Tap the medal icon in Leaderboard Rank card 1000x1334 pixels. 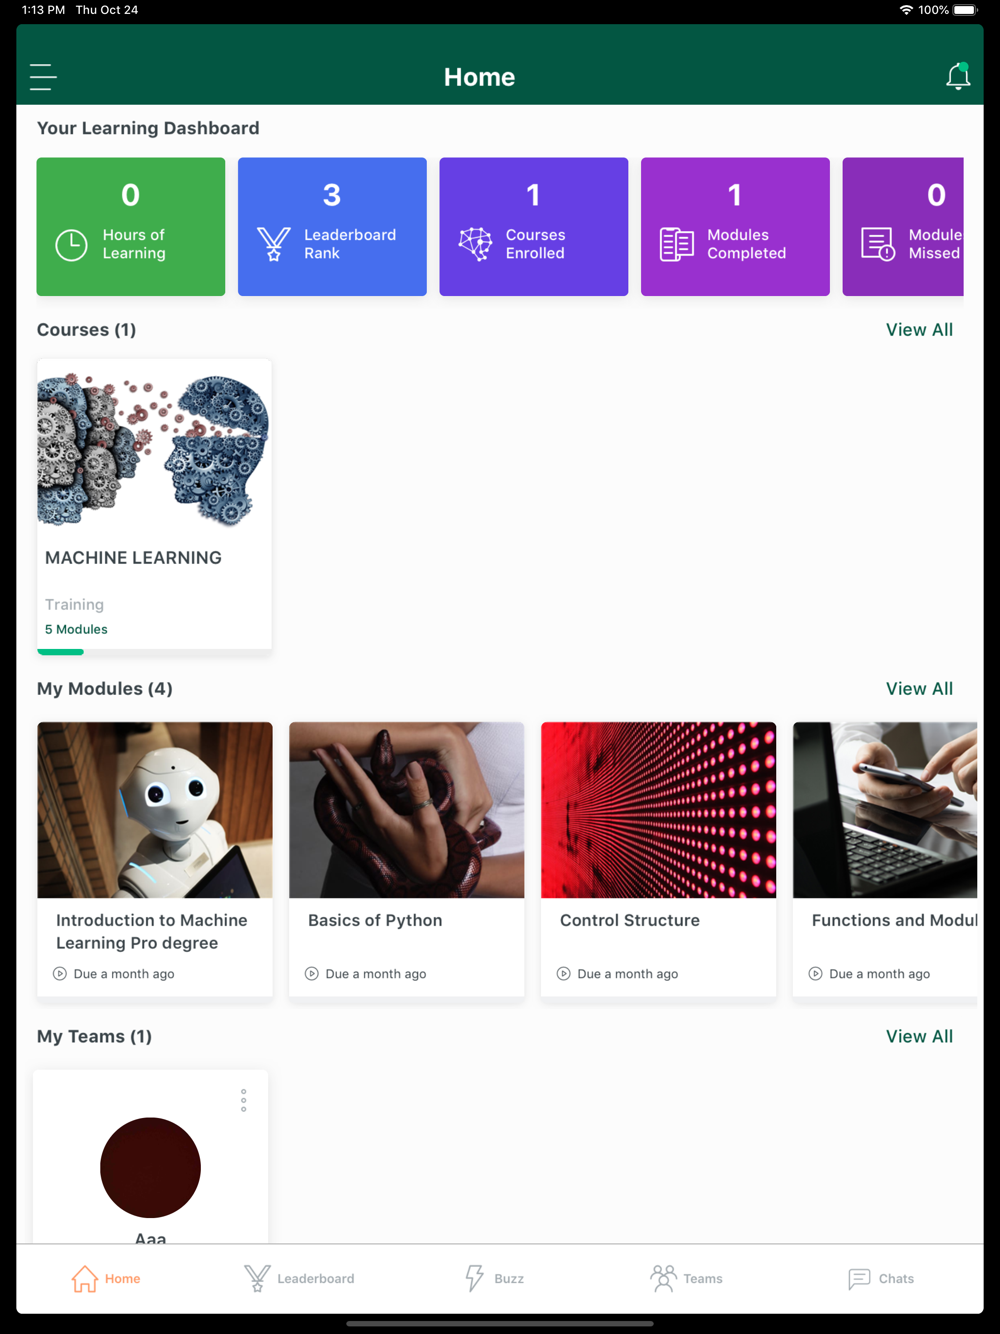click(x=273, y=244)
